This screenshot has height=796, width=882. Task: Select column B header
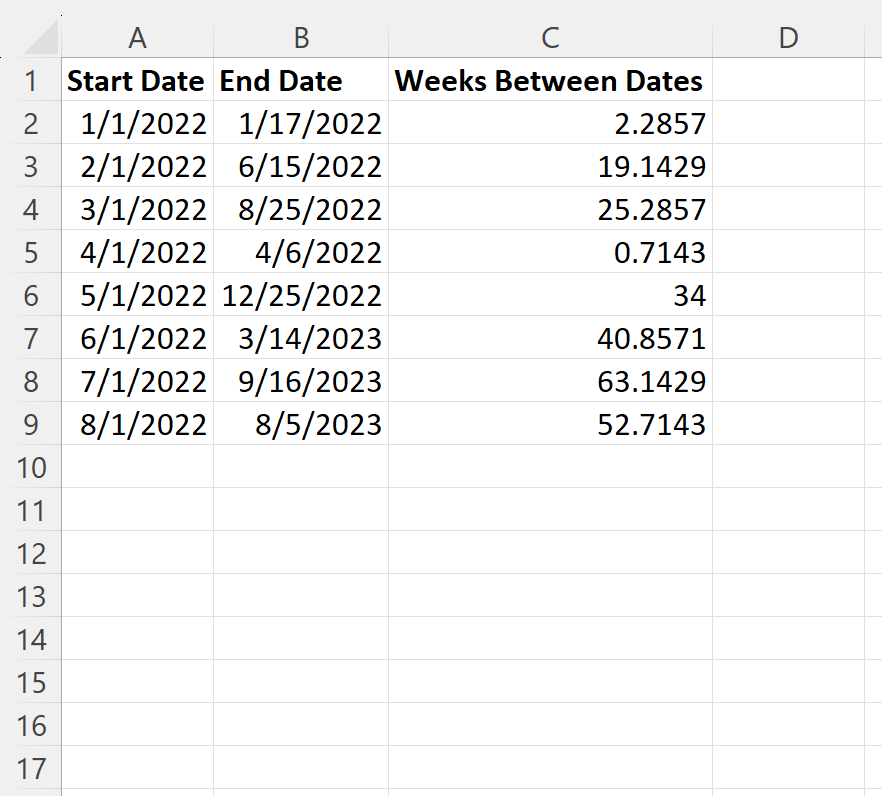300,39
